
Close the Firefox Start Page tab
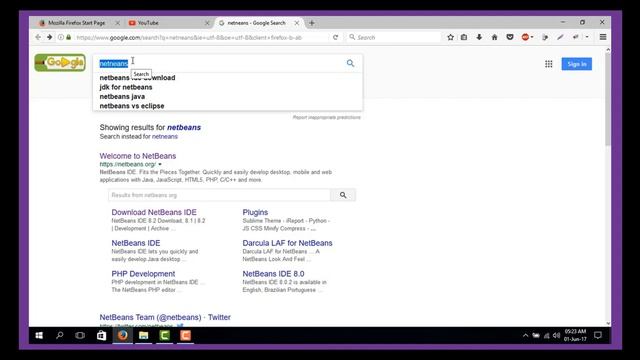pos(118,23)
